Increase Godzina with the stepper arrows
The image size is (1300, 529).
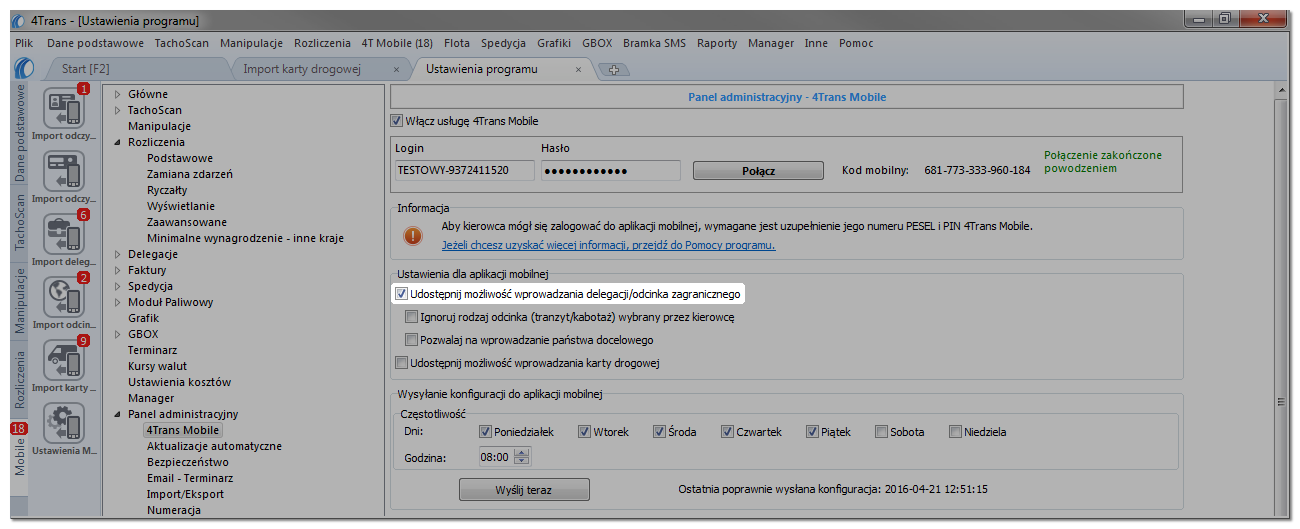click(x=521, y=453)
